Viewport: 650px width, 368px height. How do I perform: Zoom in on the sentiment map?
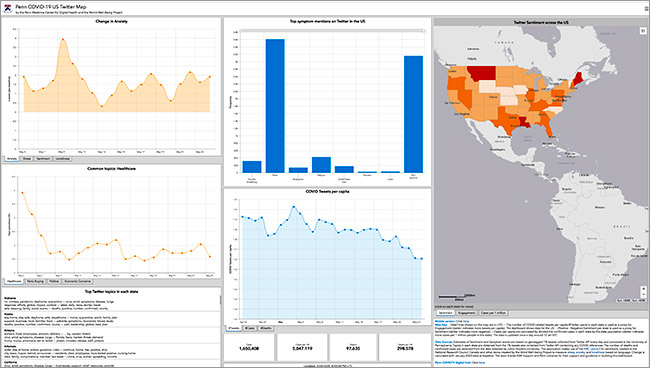point(643,288)
